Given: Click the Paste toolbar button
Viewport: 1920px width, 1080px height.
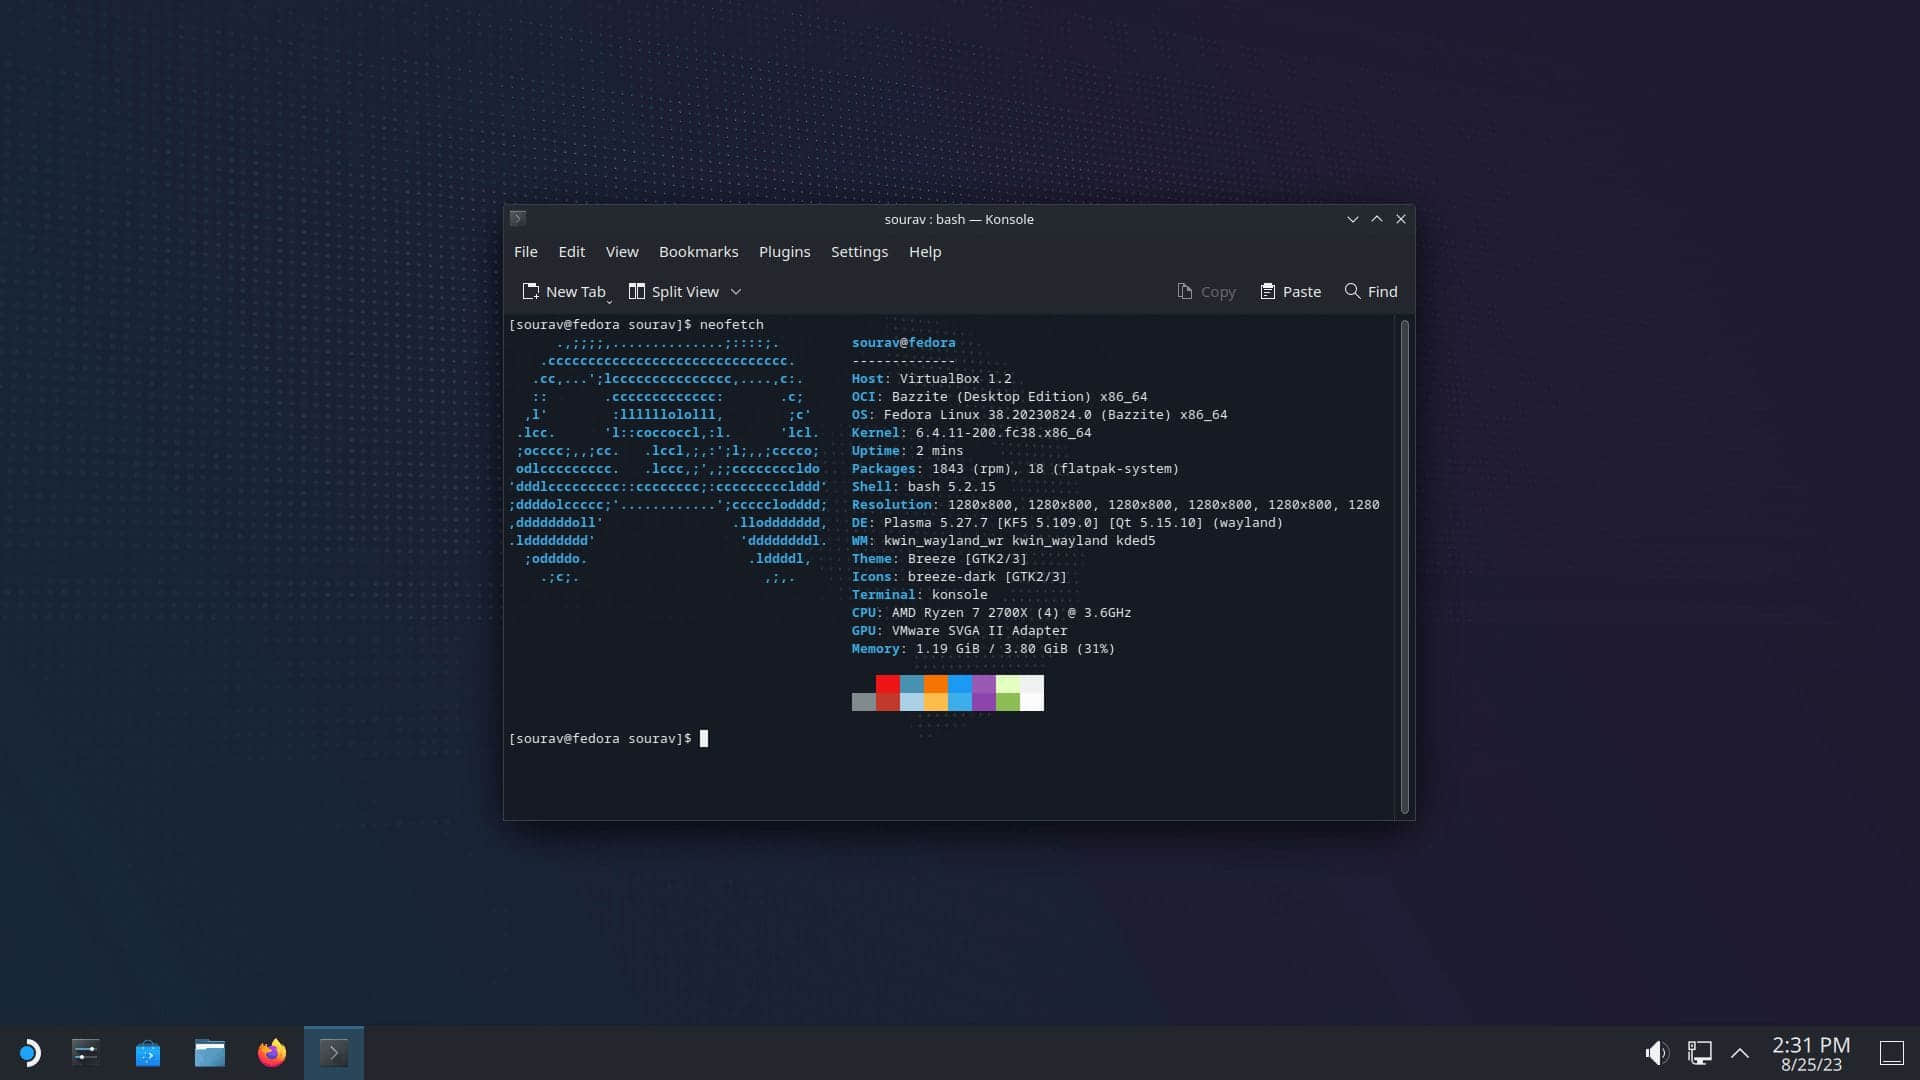Looking at the screenshot, I should pos(1290,292).
